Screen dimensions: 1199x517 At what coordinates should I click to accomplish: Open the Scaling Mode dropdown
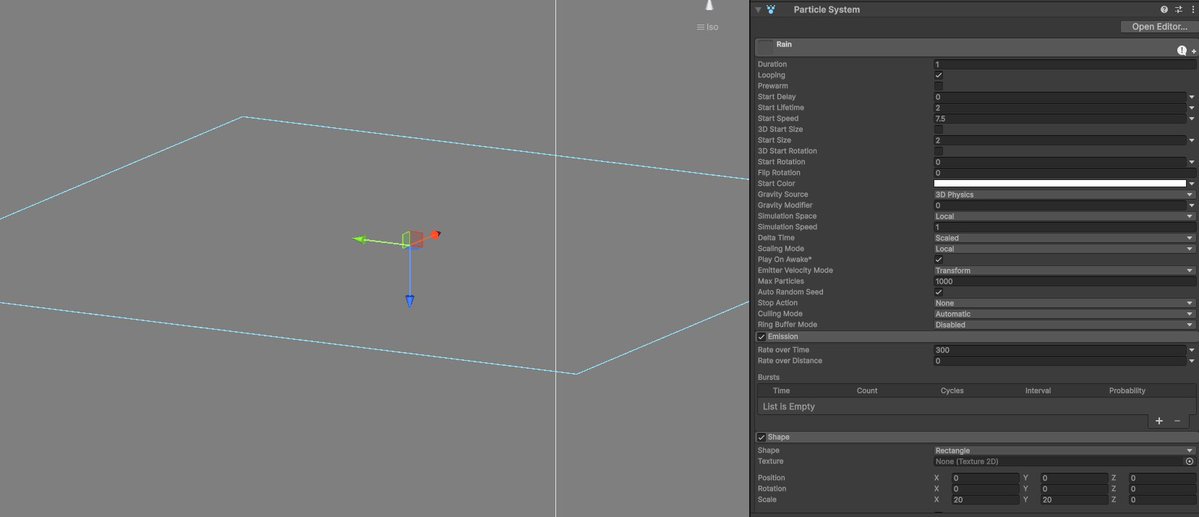[1064, 249]
